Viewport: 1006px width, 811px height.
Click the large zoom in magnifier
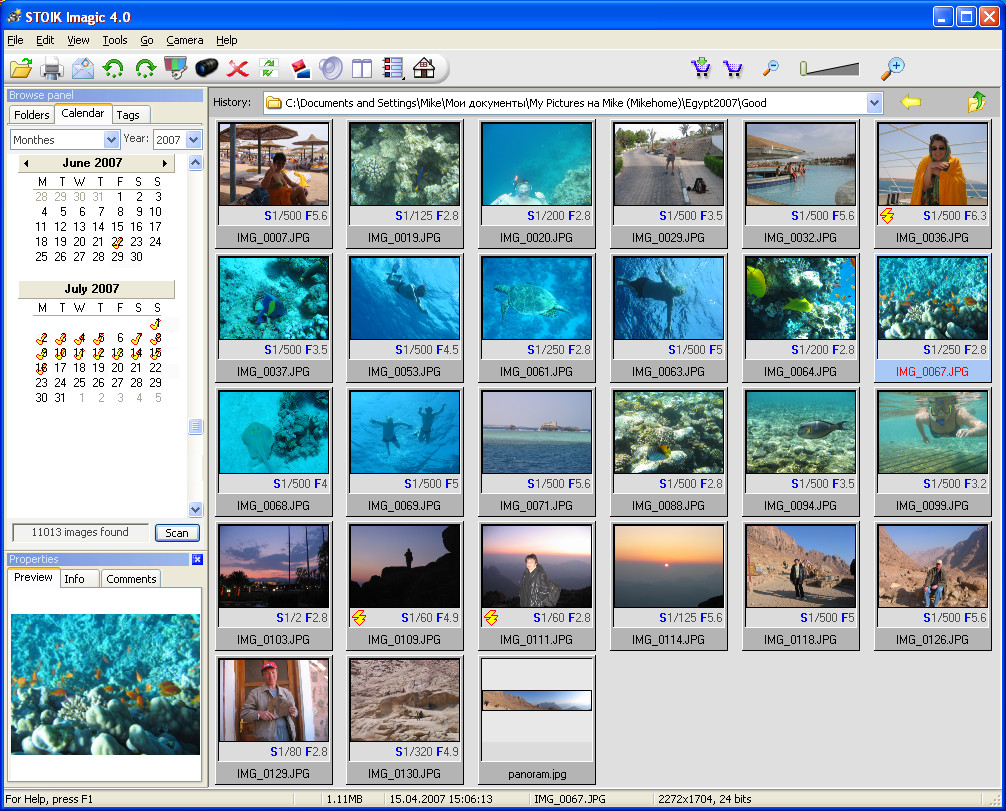892,67
